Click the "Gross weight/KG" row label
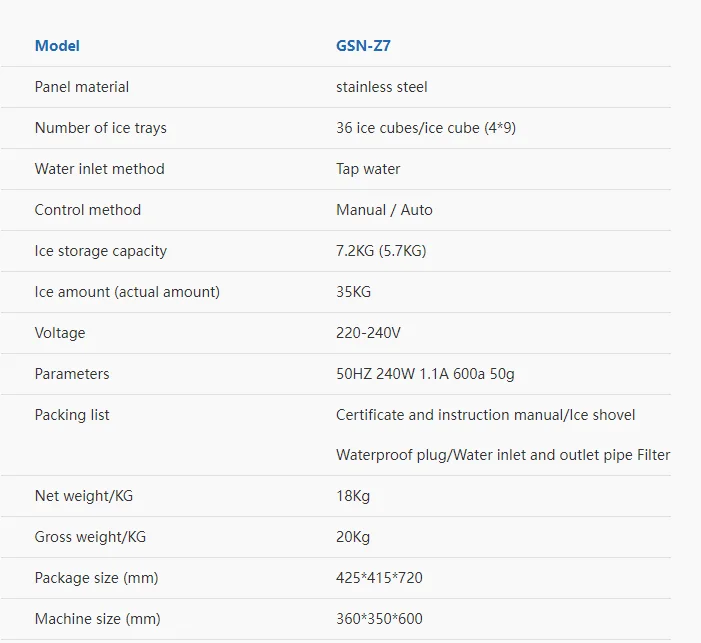The image size is (701, 643). click(x=90, y=537)
